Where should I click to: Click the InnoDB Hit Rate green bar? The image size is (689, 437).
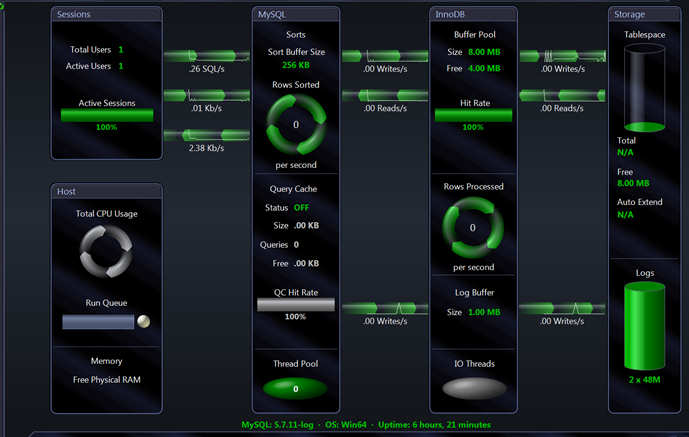point(473,116)
